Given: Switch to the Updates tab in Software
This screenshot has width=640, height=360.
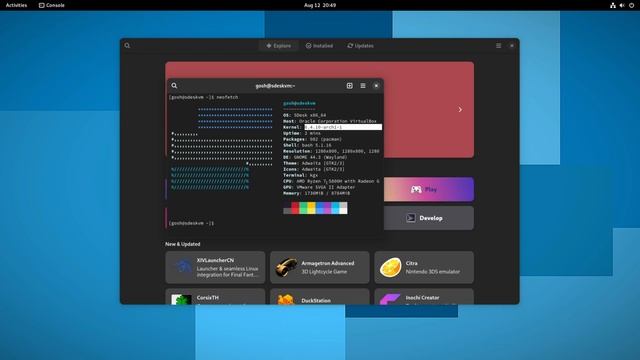Looking at the screenshot, I should pos(360,46).
